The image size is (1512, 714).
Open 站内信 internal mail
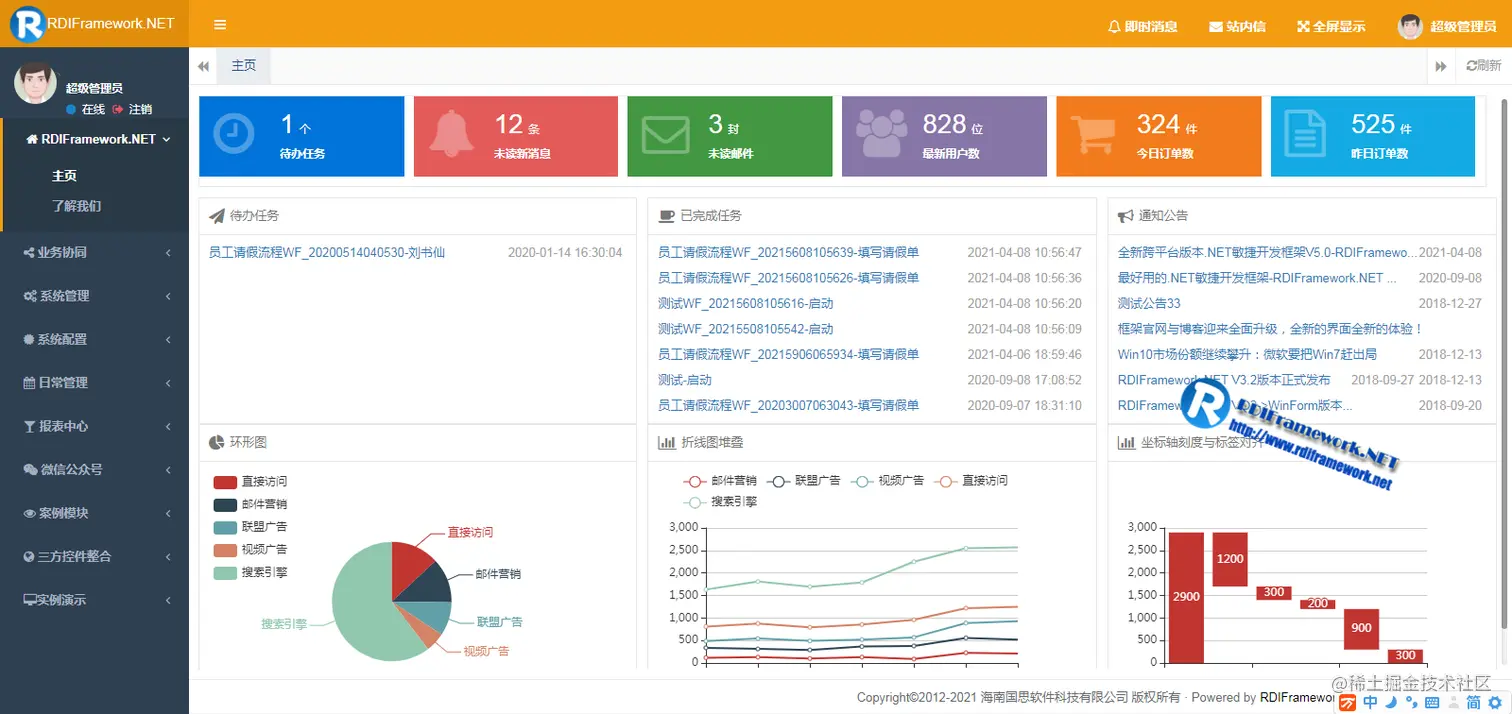point(1237,27)
